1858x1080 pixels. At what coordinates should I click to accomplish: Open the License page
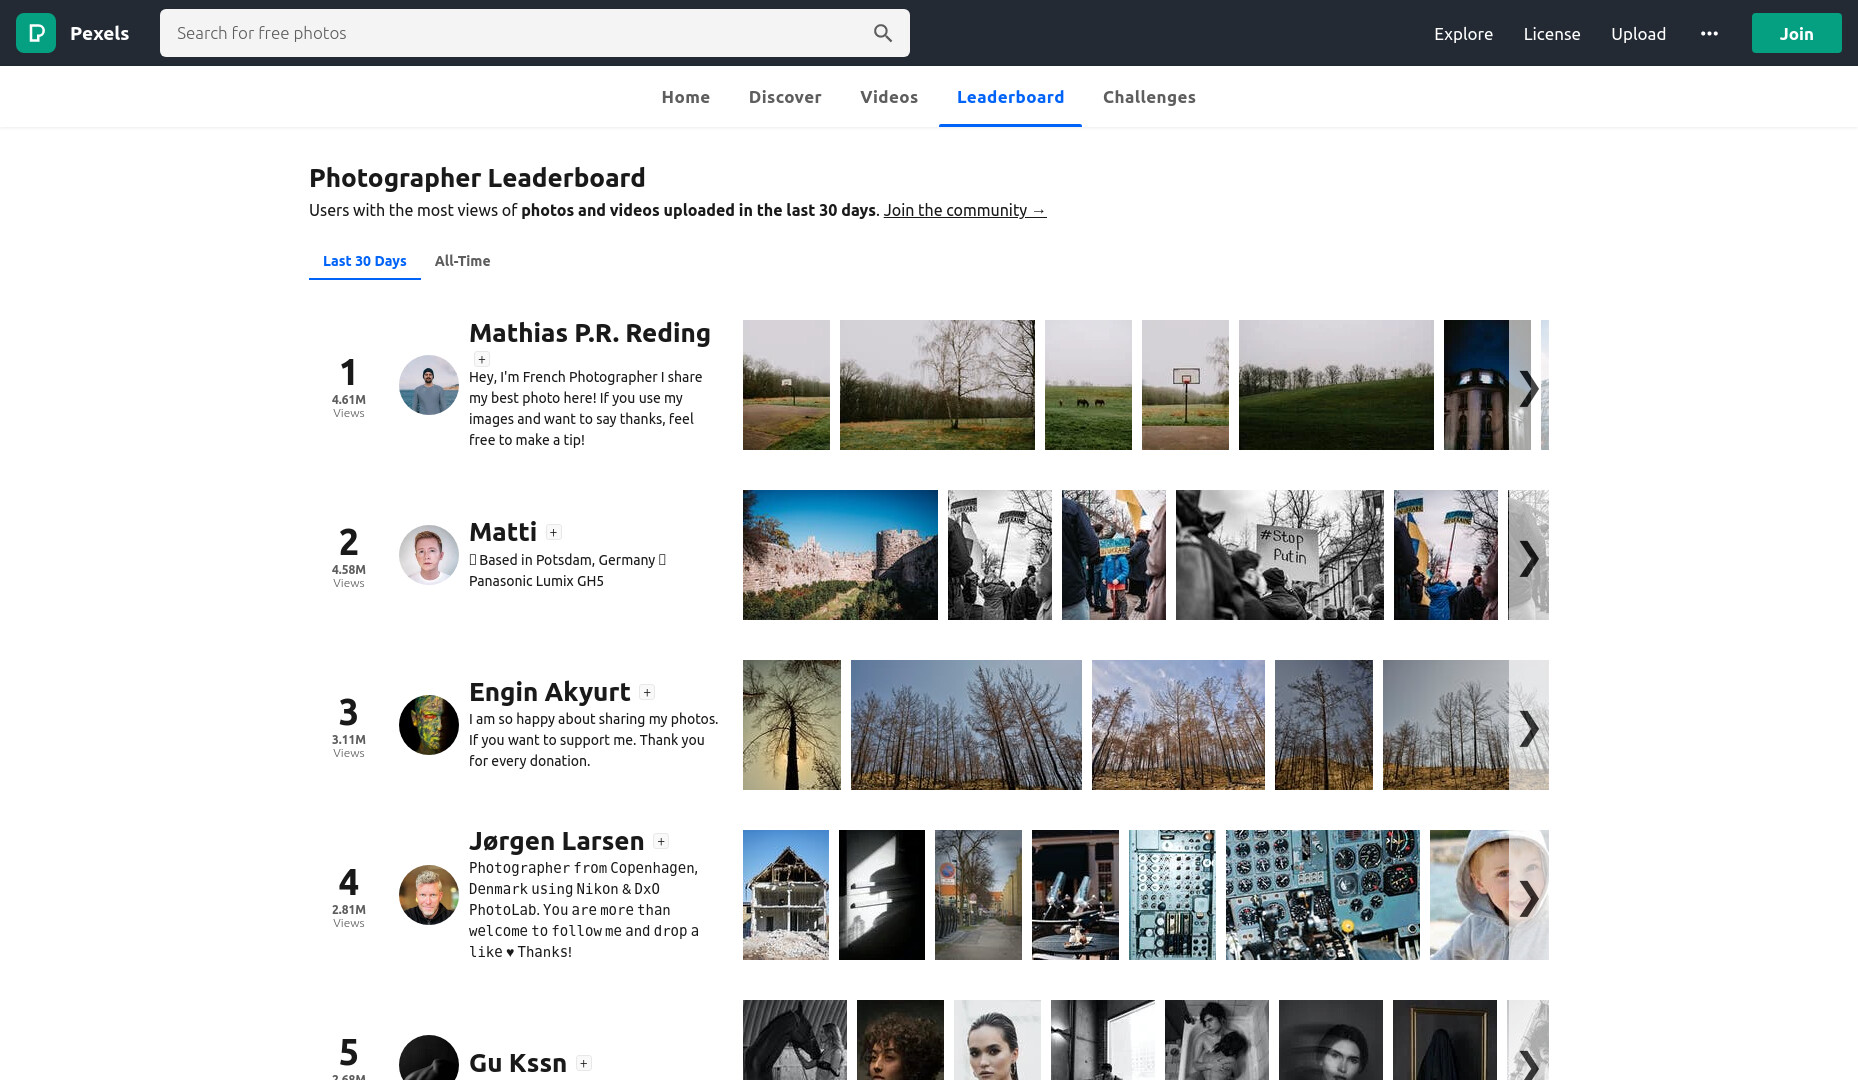click(x=1551, y=33)
